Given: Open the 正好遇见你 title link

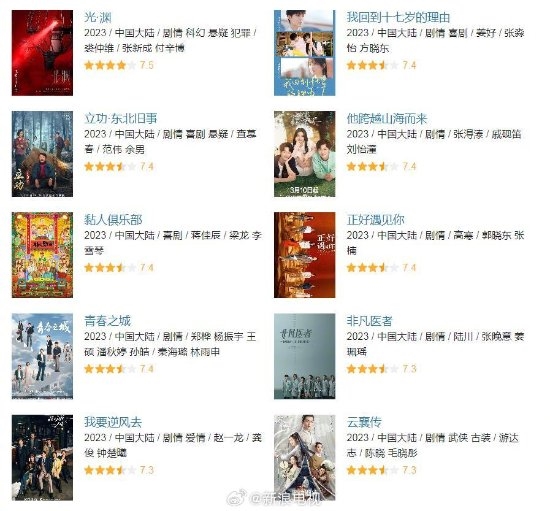Looking at the screenshot, I should 375,220.
